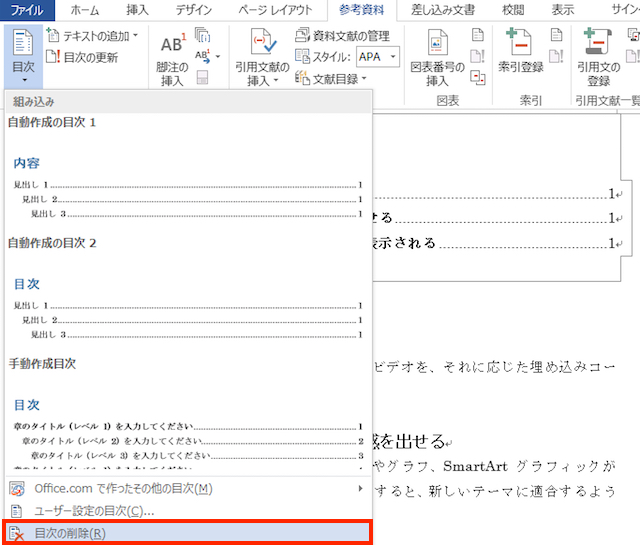Screen dimensions: 640x545
Task: Switch to the 挿入 tab
Action: 137,10
